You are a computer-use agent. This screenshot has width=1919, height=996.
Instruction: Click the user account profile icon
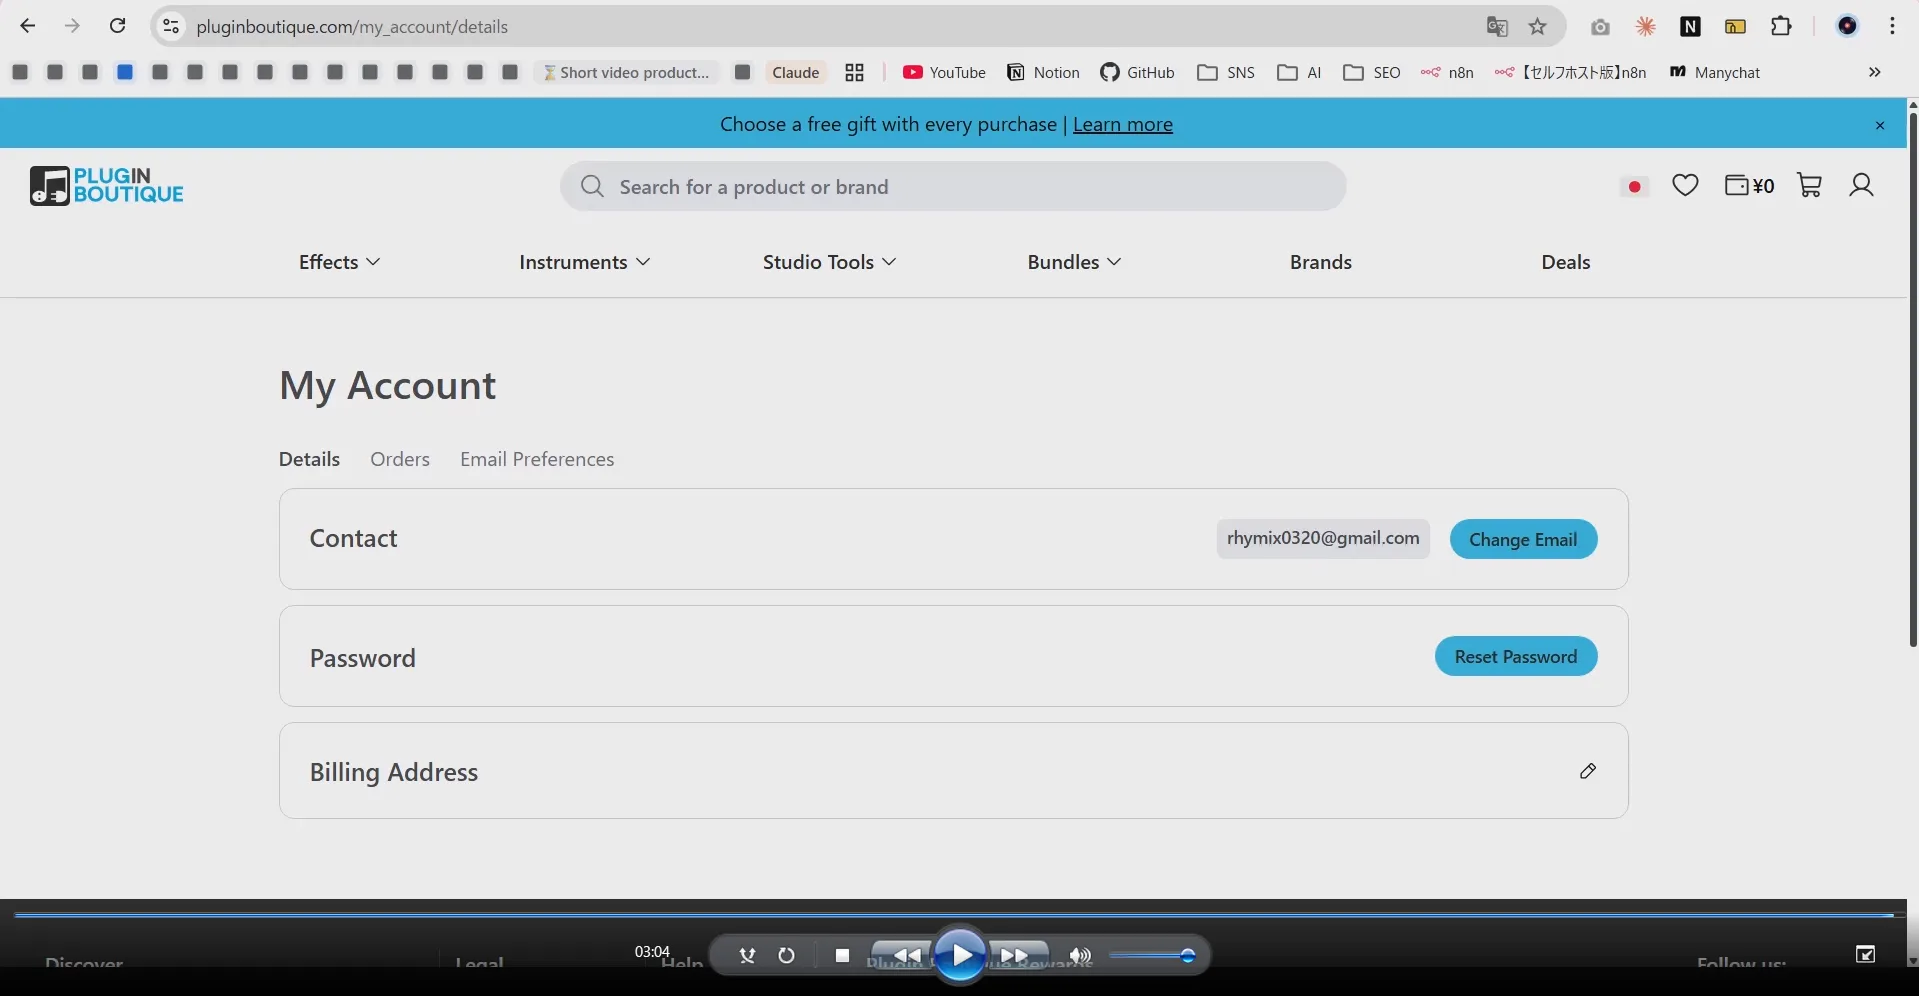tap(1861, 185)
